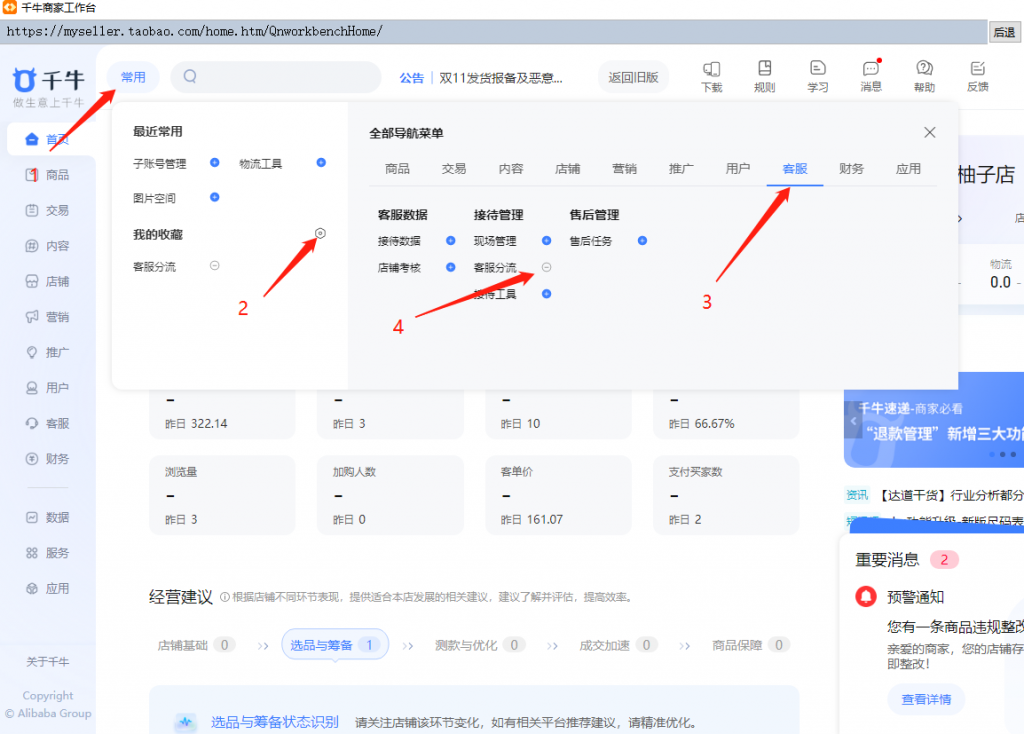Click the plus expander beside 我的收藏
Screen dimensions: 1024x734
tap(320, 233)
